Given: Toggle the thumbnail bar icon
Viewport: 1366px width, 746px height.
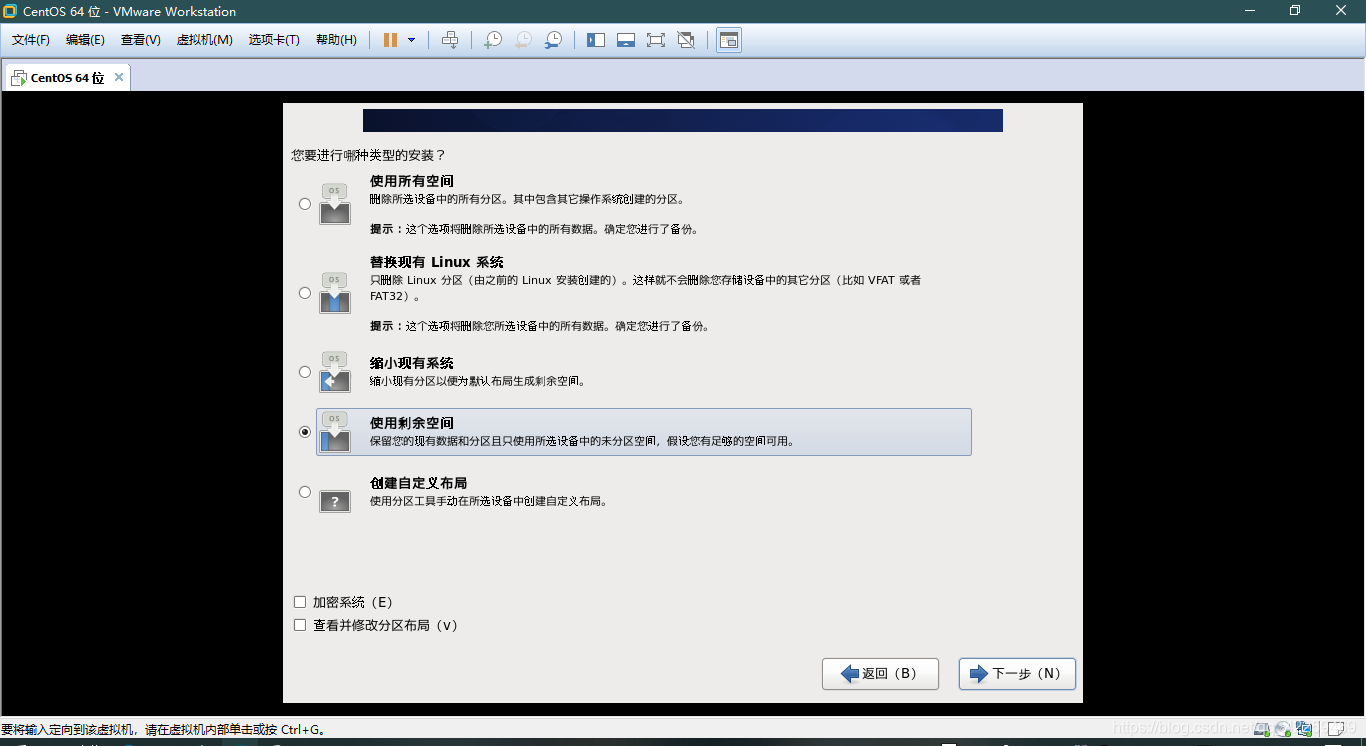Looking at the screenshot, I should point(626,40).
